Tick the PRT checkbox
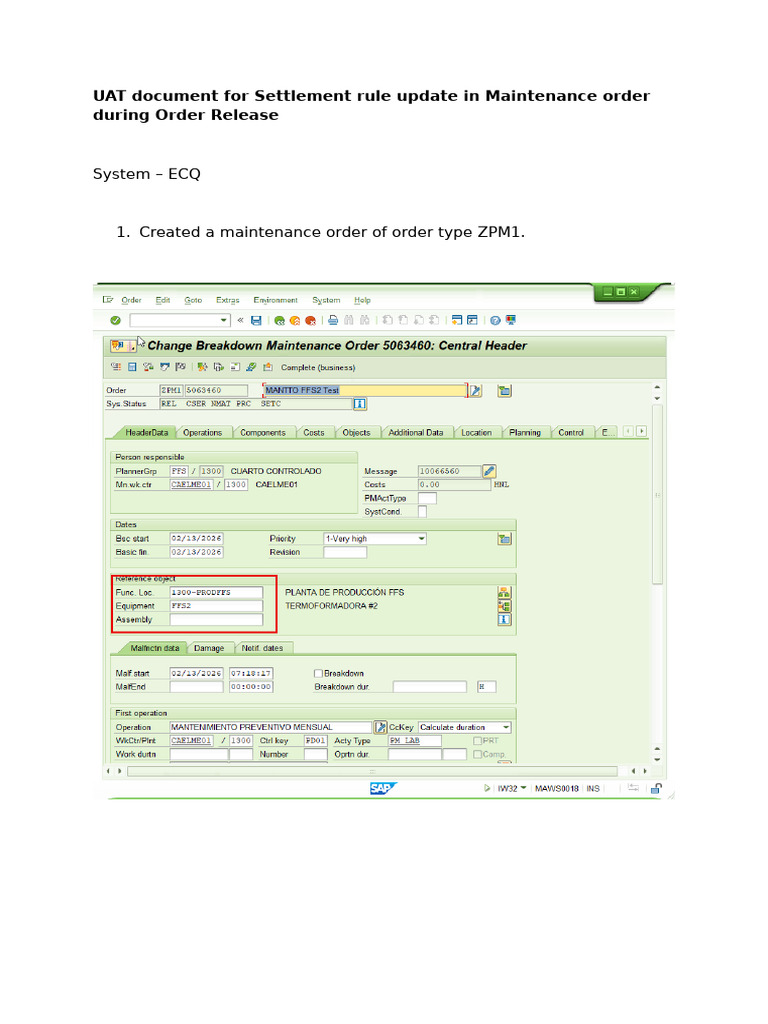This screenshot has width=768, height=1024. pyautogui.click(x=477, y=741)
